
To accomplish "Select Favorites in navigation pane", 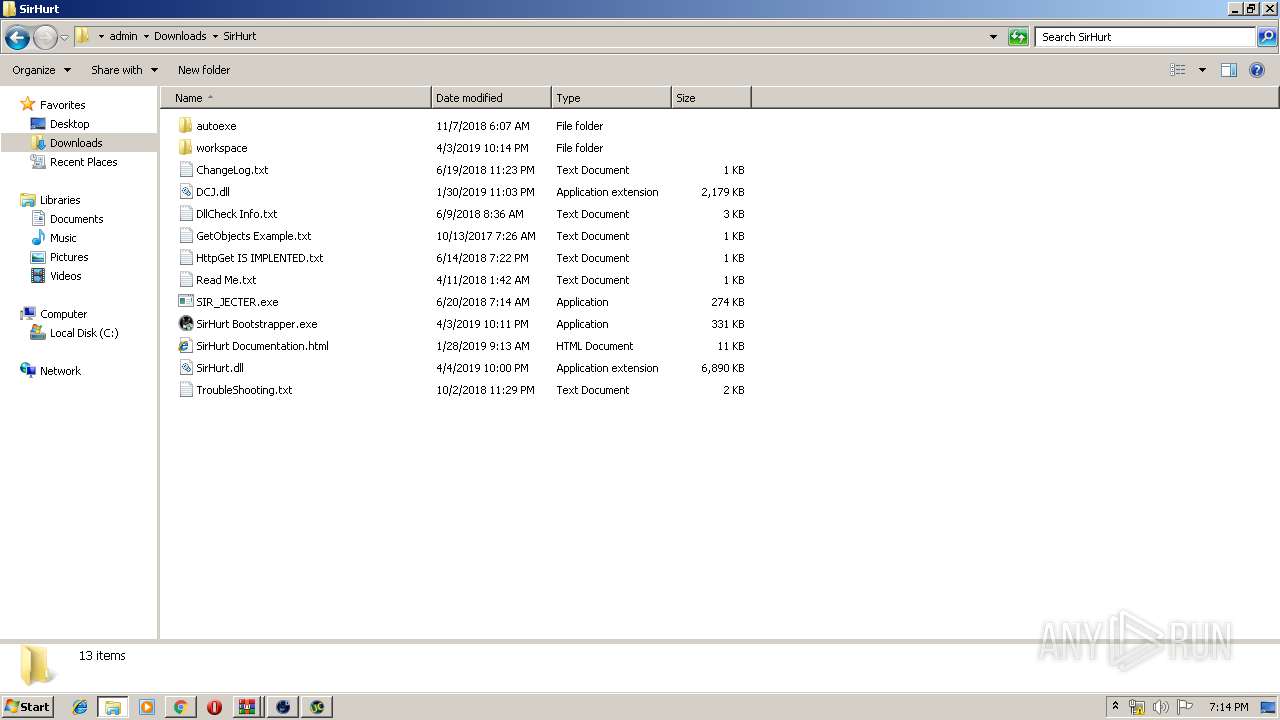I will point(62,105).
